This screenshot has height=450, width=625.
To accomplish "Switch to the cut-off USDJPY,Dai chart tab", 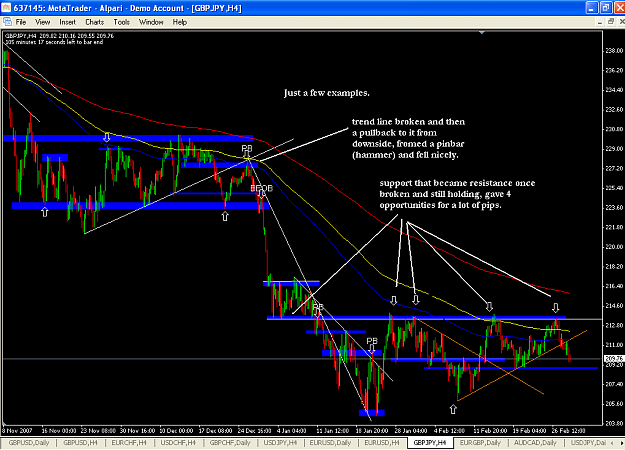I will coord(588,442).
